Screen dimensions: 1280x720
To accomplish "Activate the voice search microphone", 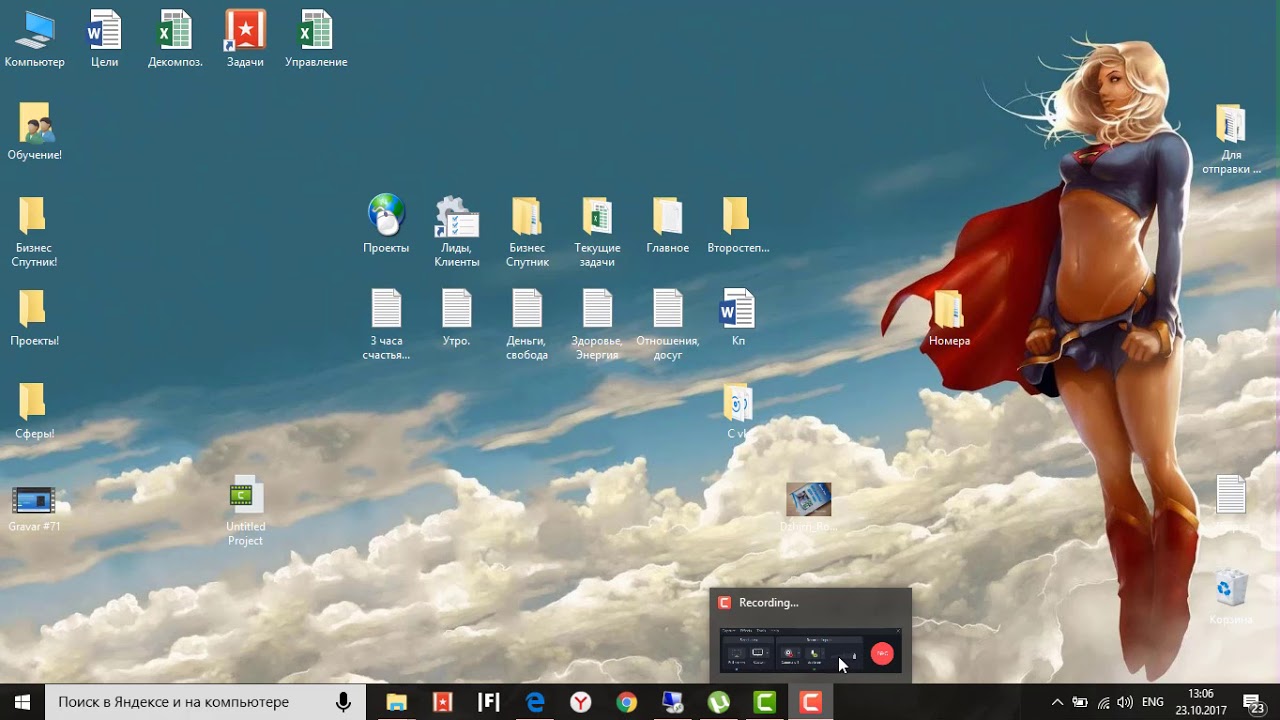I will [343, 702].
